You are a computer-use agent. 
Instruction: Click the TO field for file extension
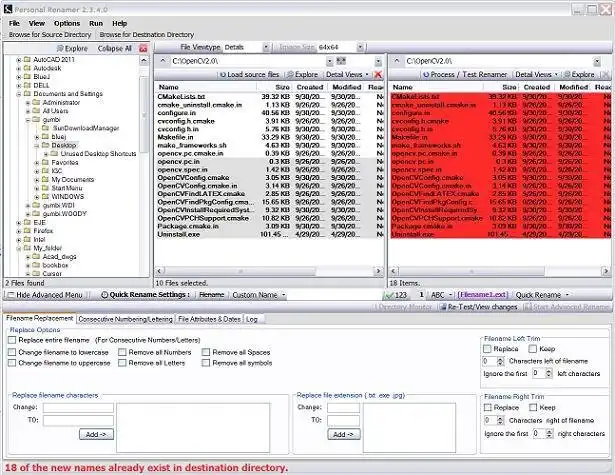(343, 420)
